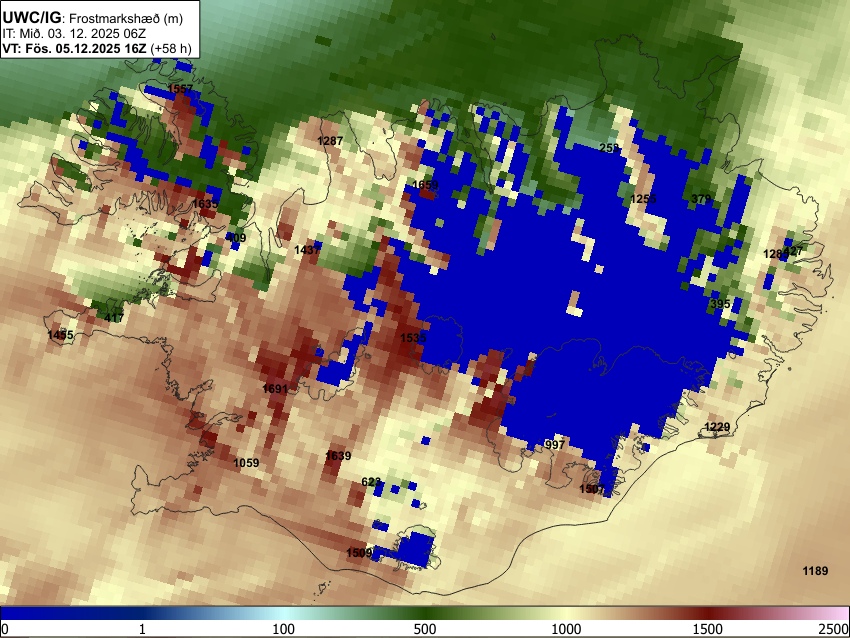Click the 0 label on the color scale
850x638 pixels.
pos(5,629)
